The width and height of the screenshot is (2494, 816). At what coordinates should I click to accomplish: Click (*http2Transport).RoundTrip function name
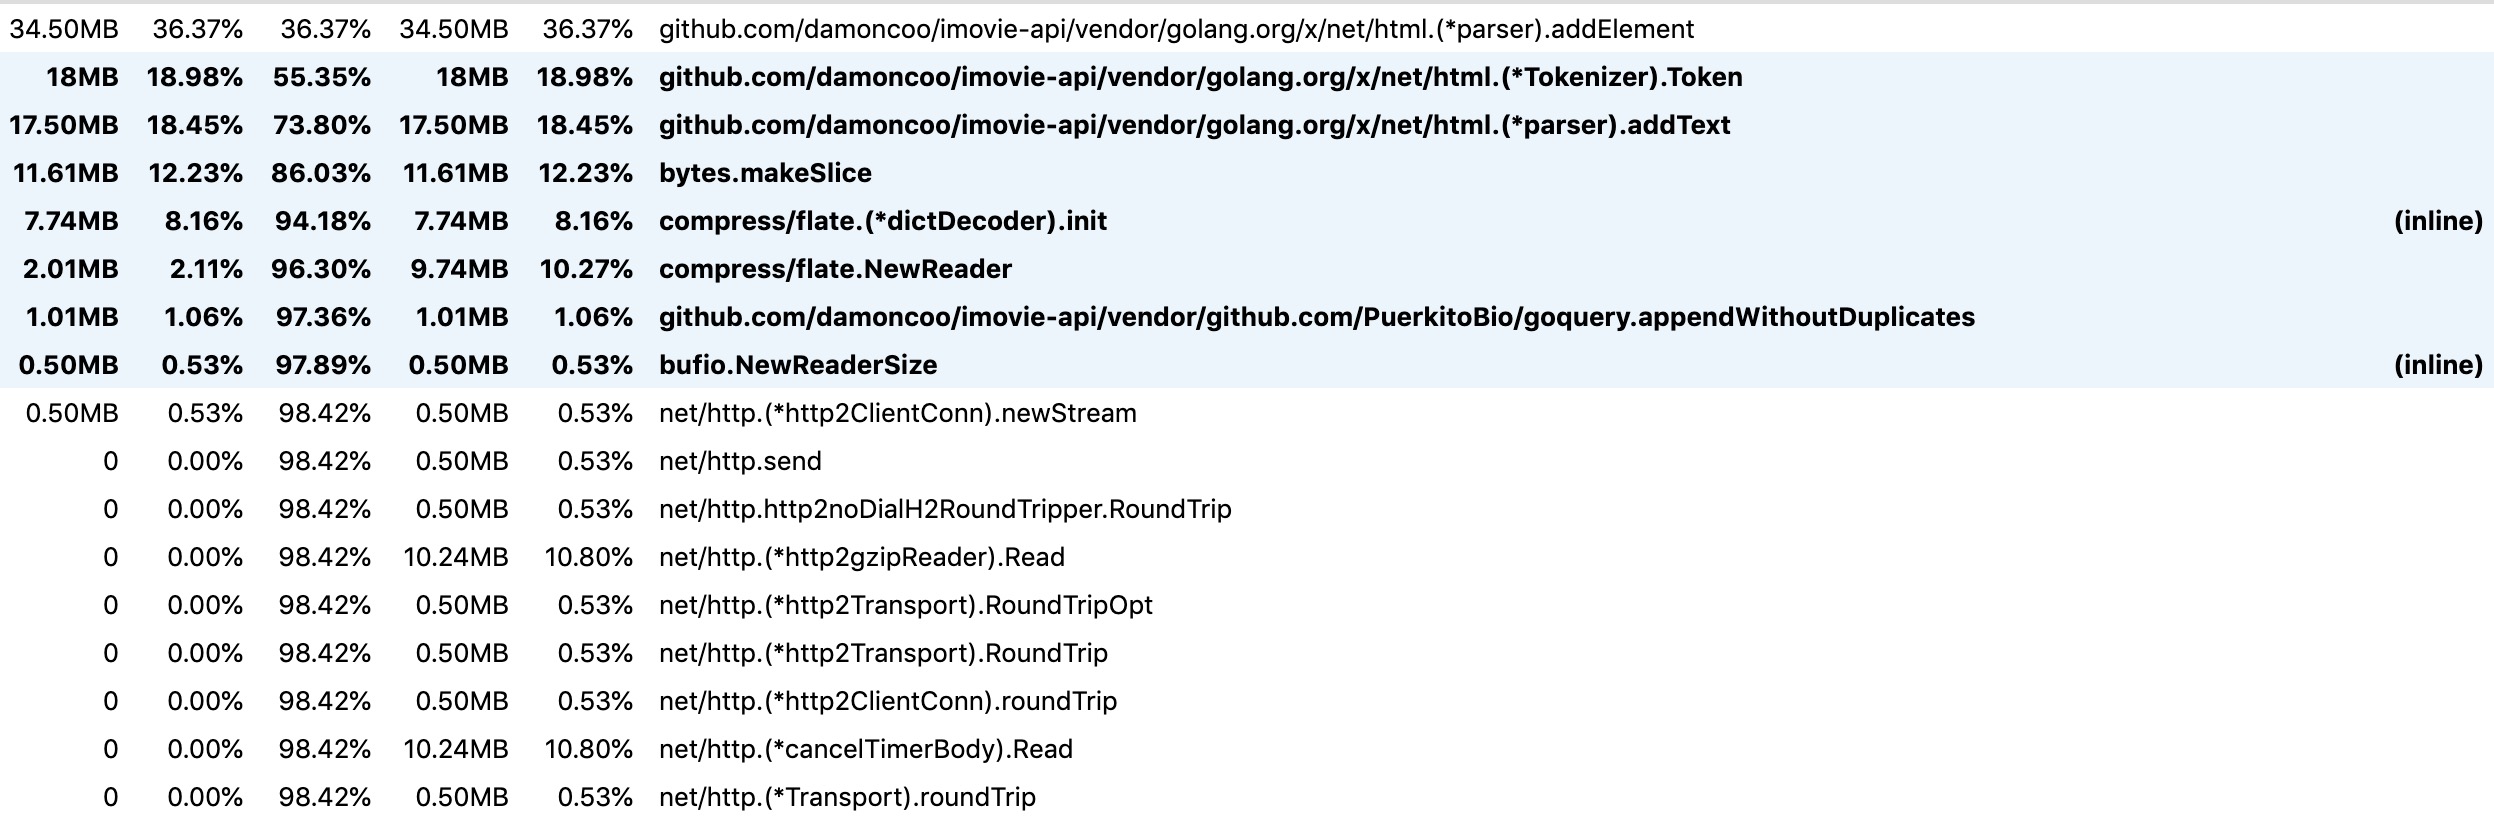(883, 653)
